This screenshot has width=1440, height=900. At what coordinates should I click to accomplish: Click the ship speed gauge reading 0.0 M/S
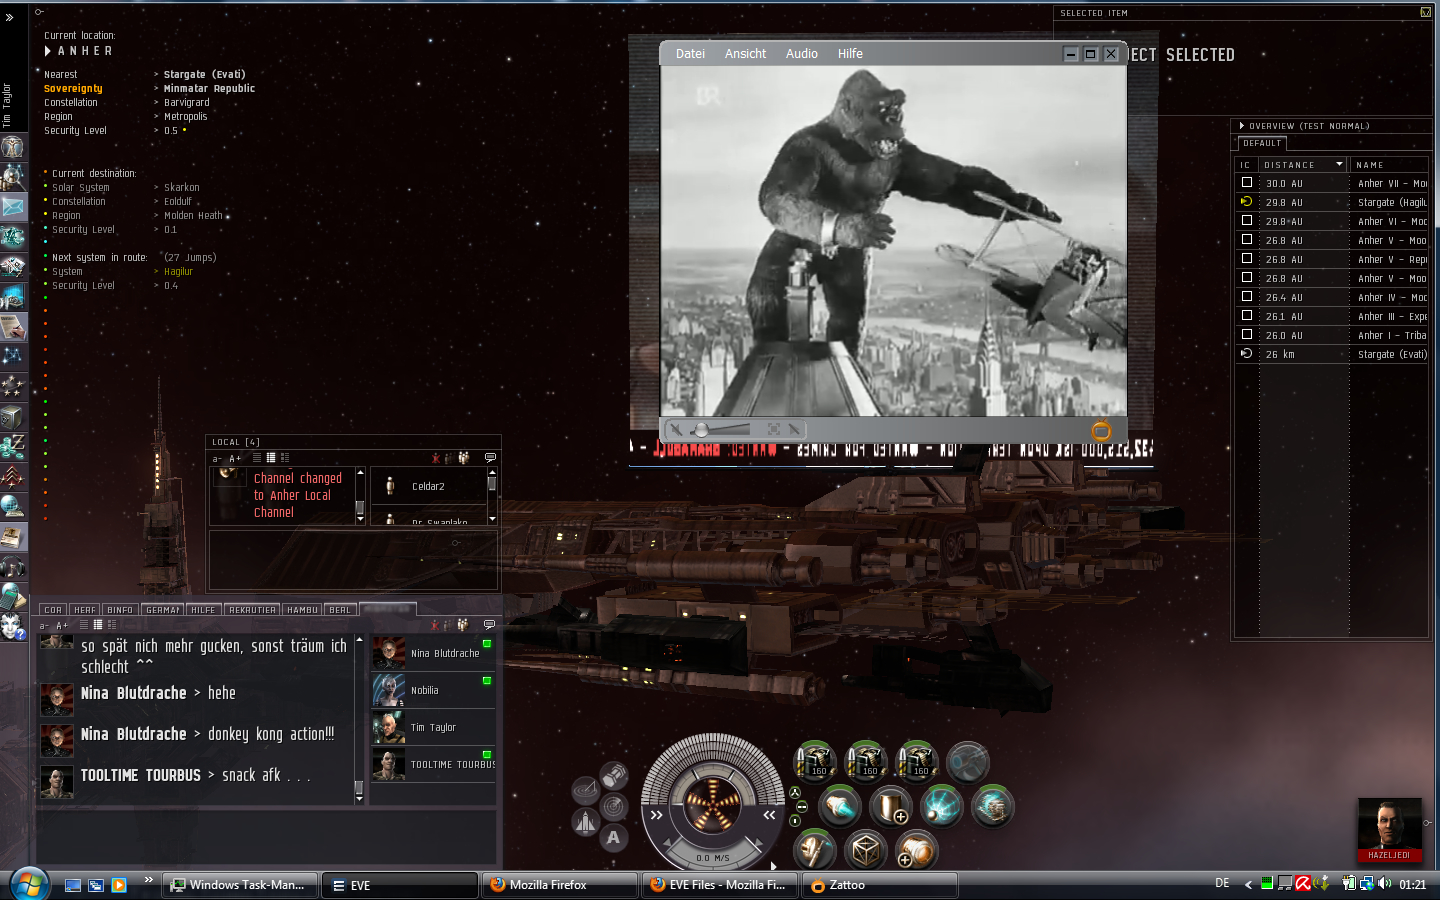click(x=713, y=858)
